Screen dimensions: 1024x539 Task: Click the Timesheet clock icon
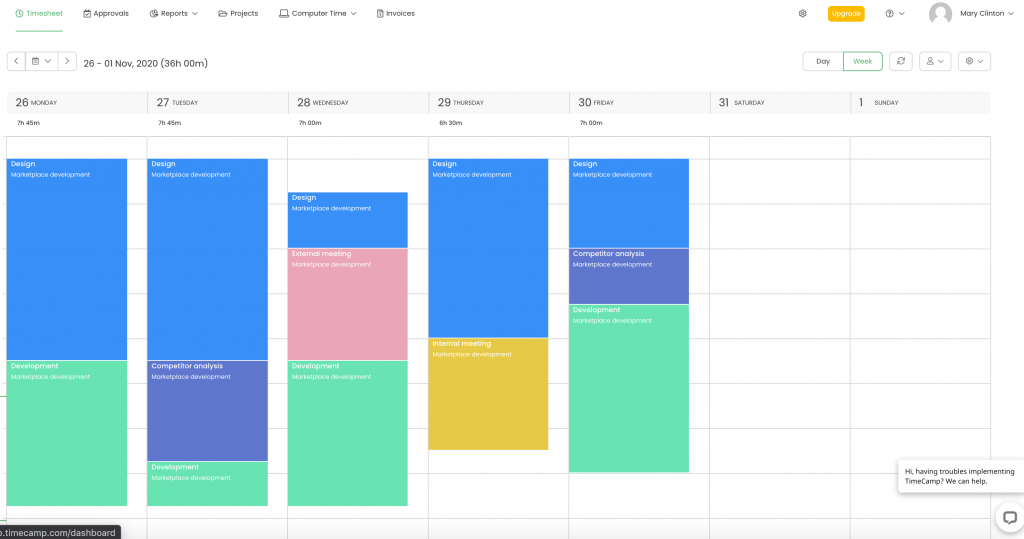pyautogui.click(x=20, y=14)
